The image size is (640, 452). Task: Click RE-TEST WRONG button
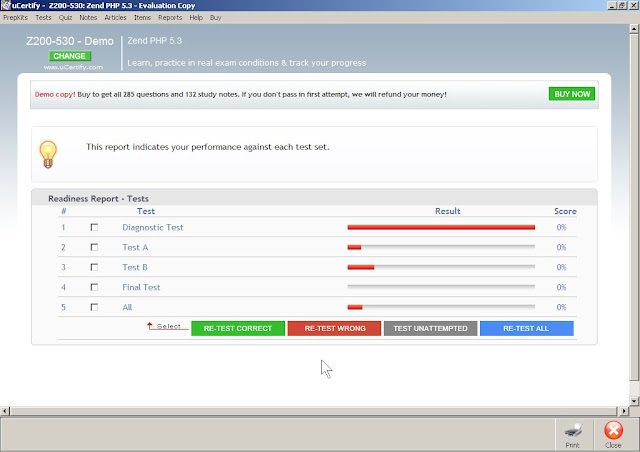click(x=334, y=328)
